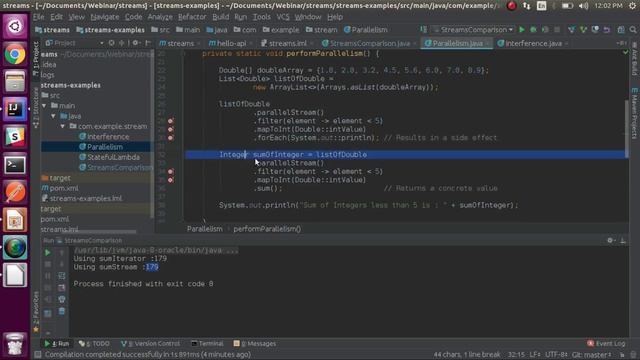The image size is (640, 360).
Task: Clear Run console with the trash icon
Action: [62, 311]
